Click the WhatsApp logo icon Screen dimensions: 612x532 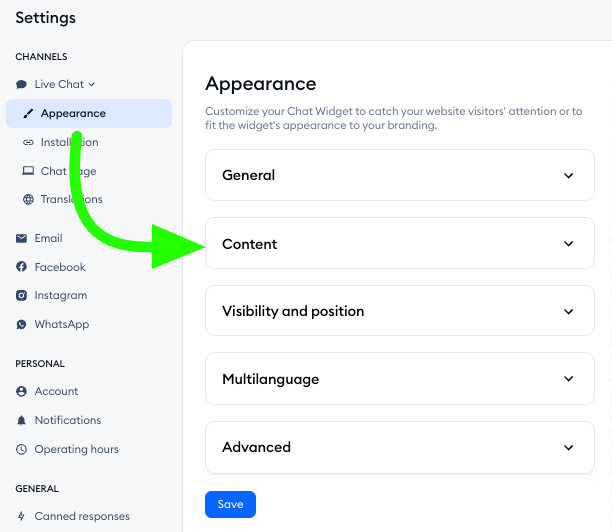[21, 325]
